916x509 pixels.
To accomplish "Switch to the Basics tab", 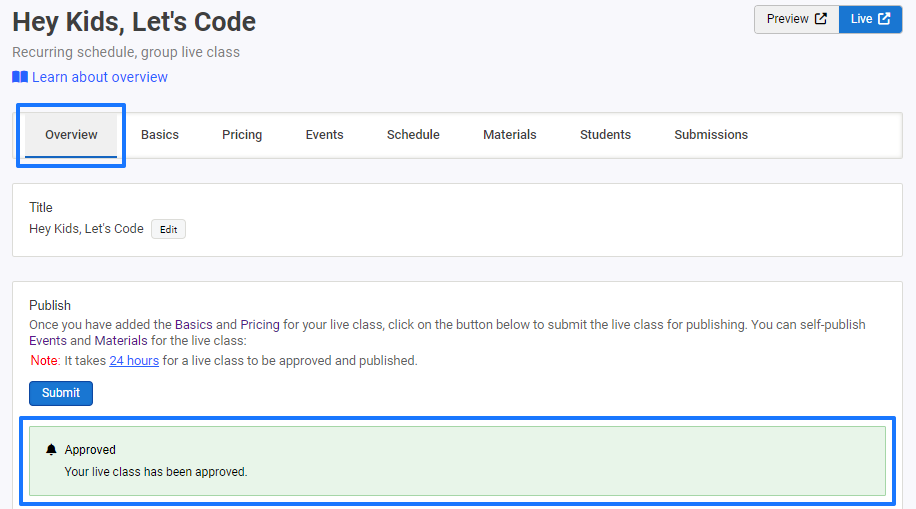I will (159, 135).
